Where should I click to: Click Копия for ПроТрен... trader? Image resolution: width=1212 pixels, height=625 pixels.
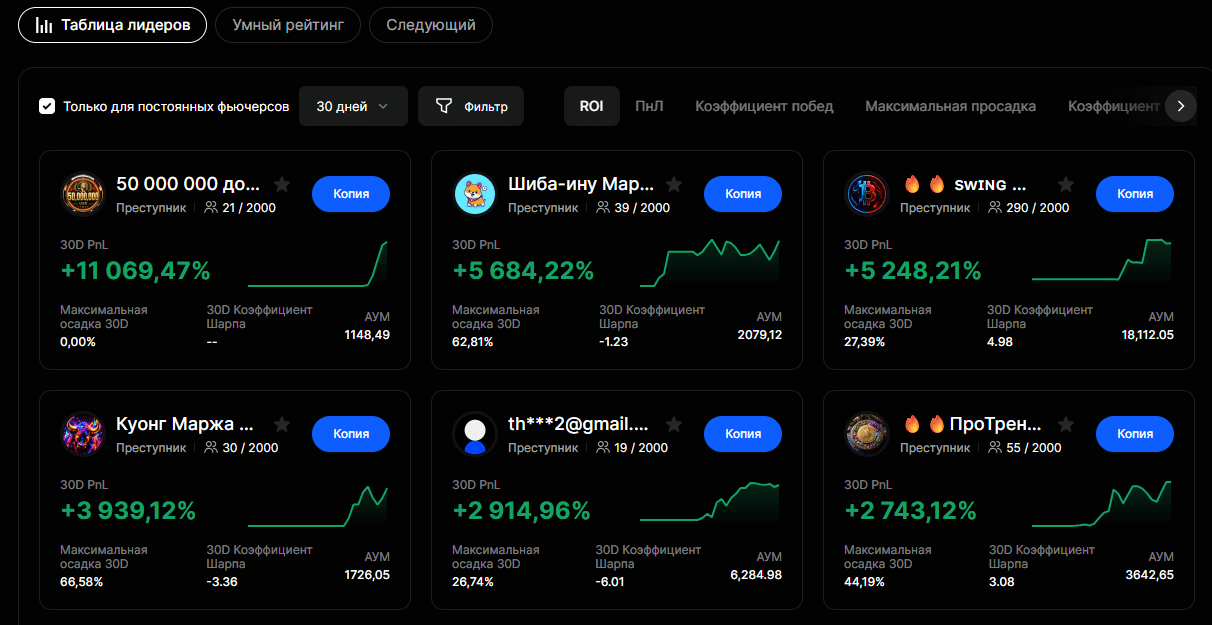pos(1135,434)
